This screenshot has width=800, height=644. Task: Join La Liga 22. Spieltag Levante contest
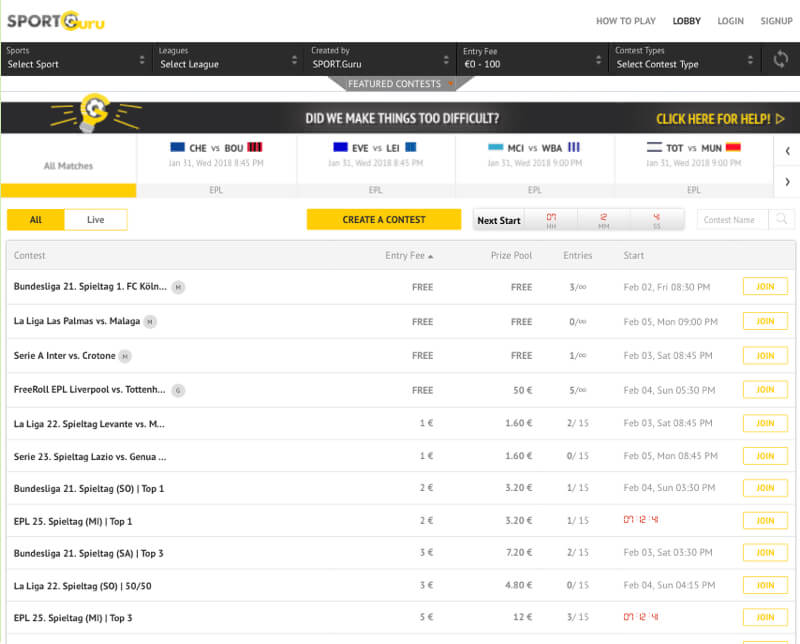point(765,424)
